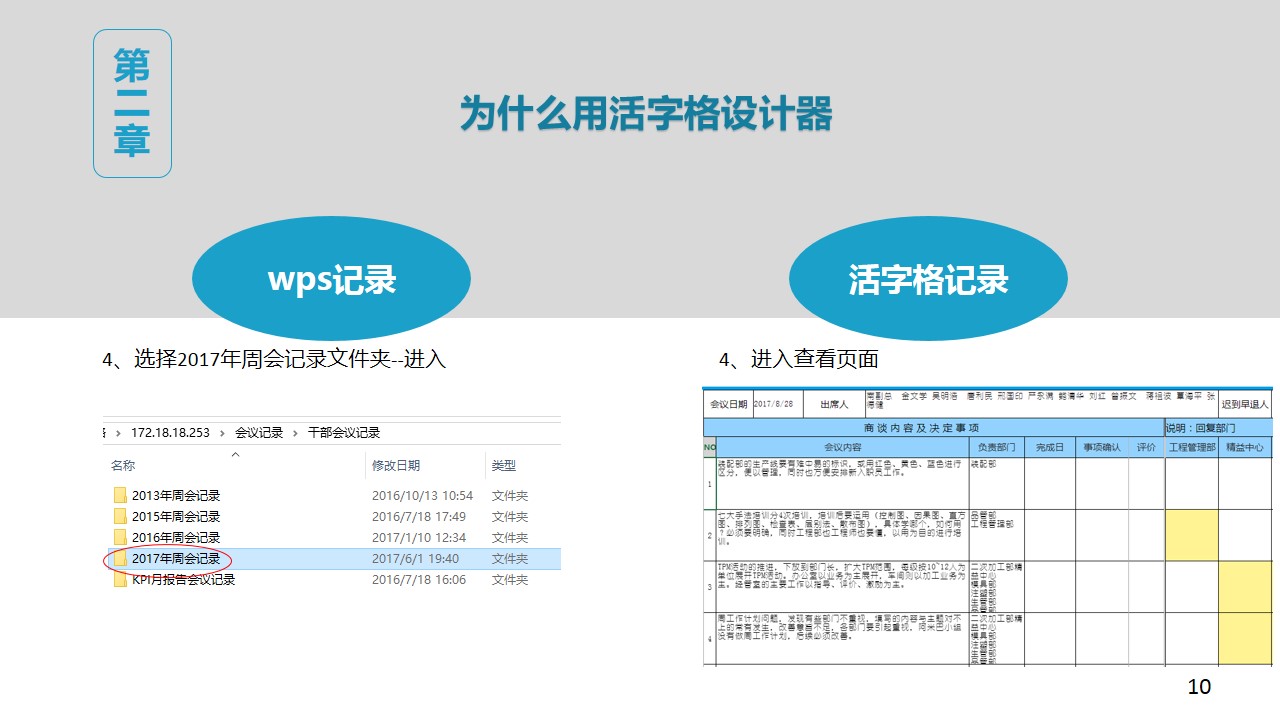Image resolution: width=1280 pixels, height=720 pixels.
Task: Click the KPI月报告会议记录 folder icon
Action: click(x=120, y=579)
